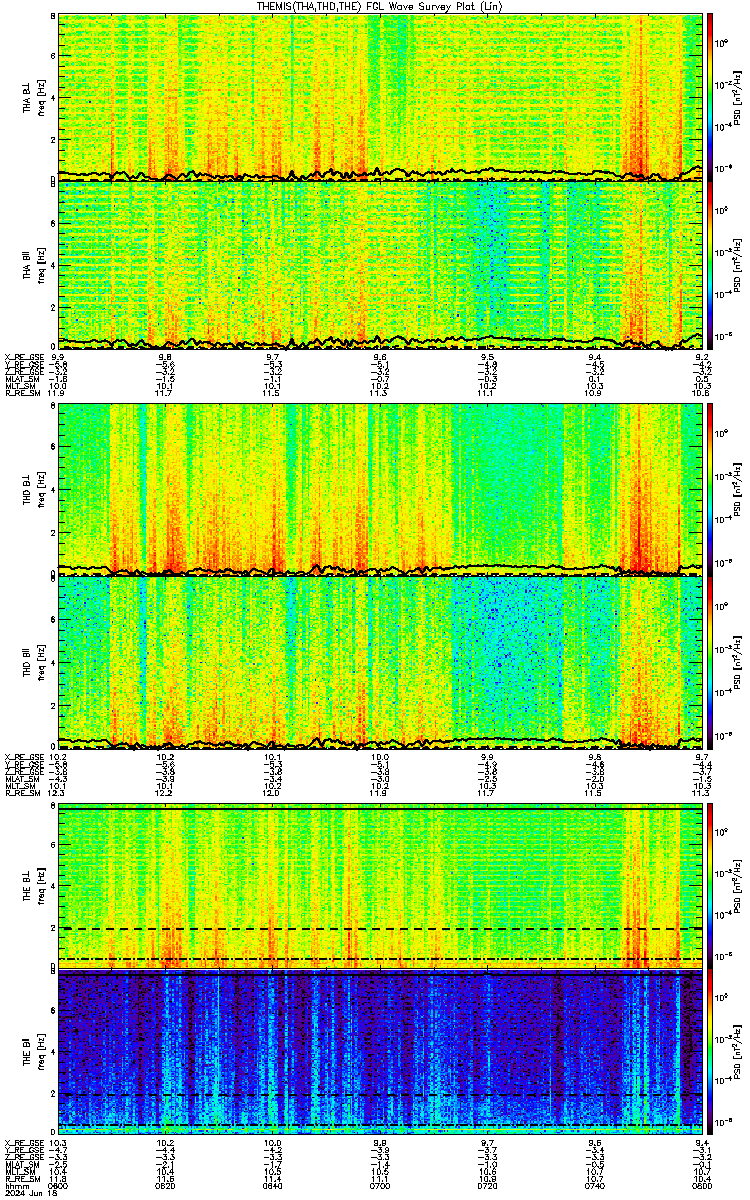This screenshot has width=750, height=1200.
Task: Click the THD BL spectrogram panel
Action: tap(380, 489)
